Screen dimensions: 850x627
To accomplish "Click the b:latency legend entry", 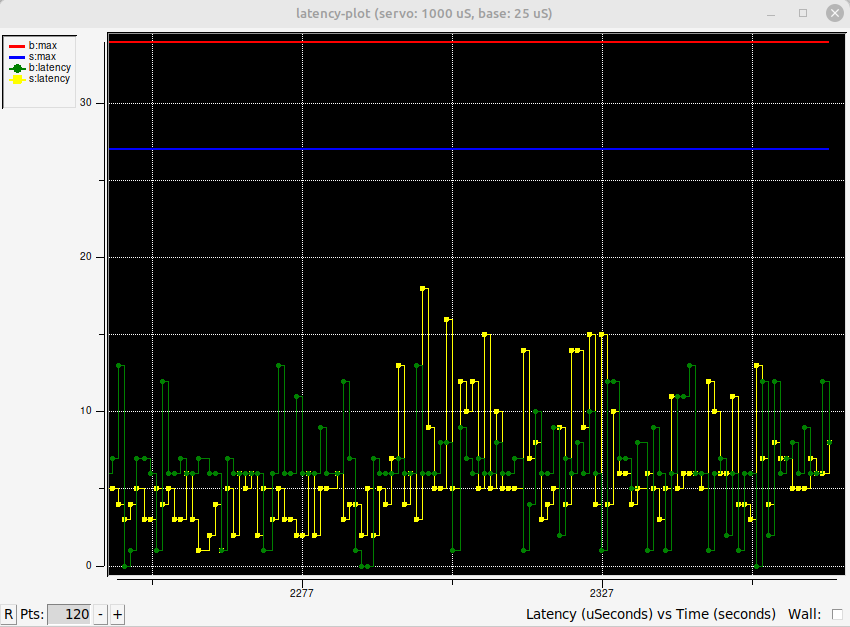I will point(40,68).
